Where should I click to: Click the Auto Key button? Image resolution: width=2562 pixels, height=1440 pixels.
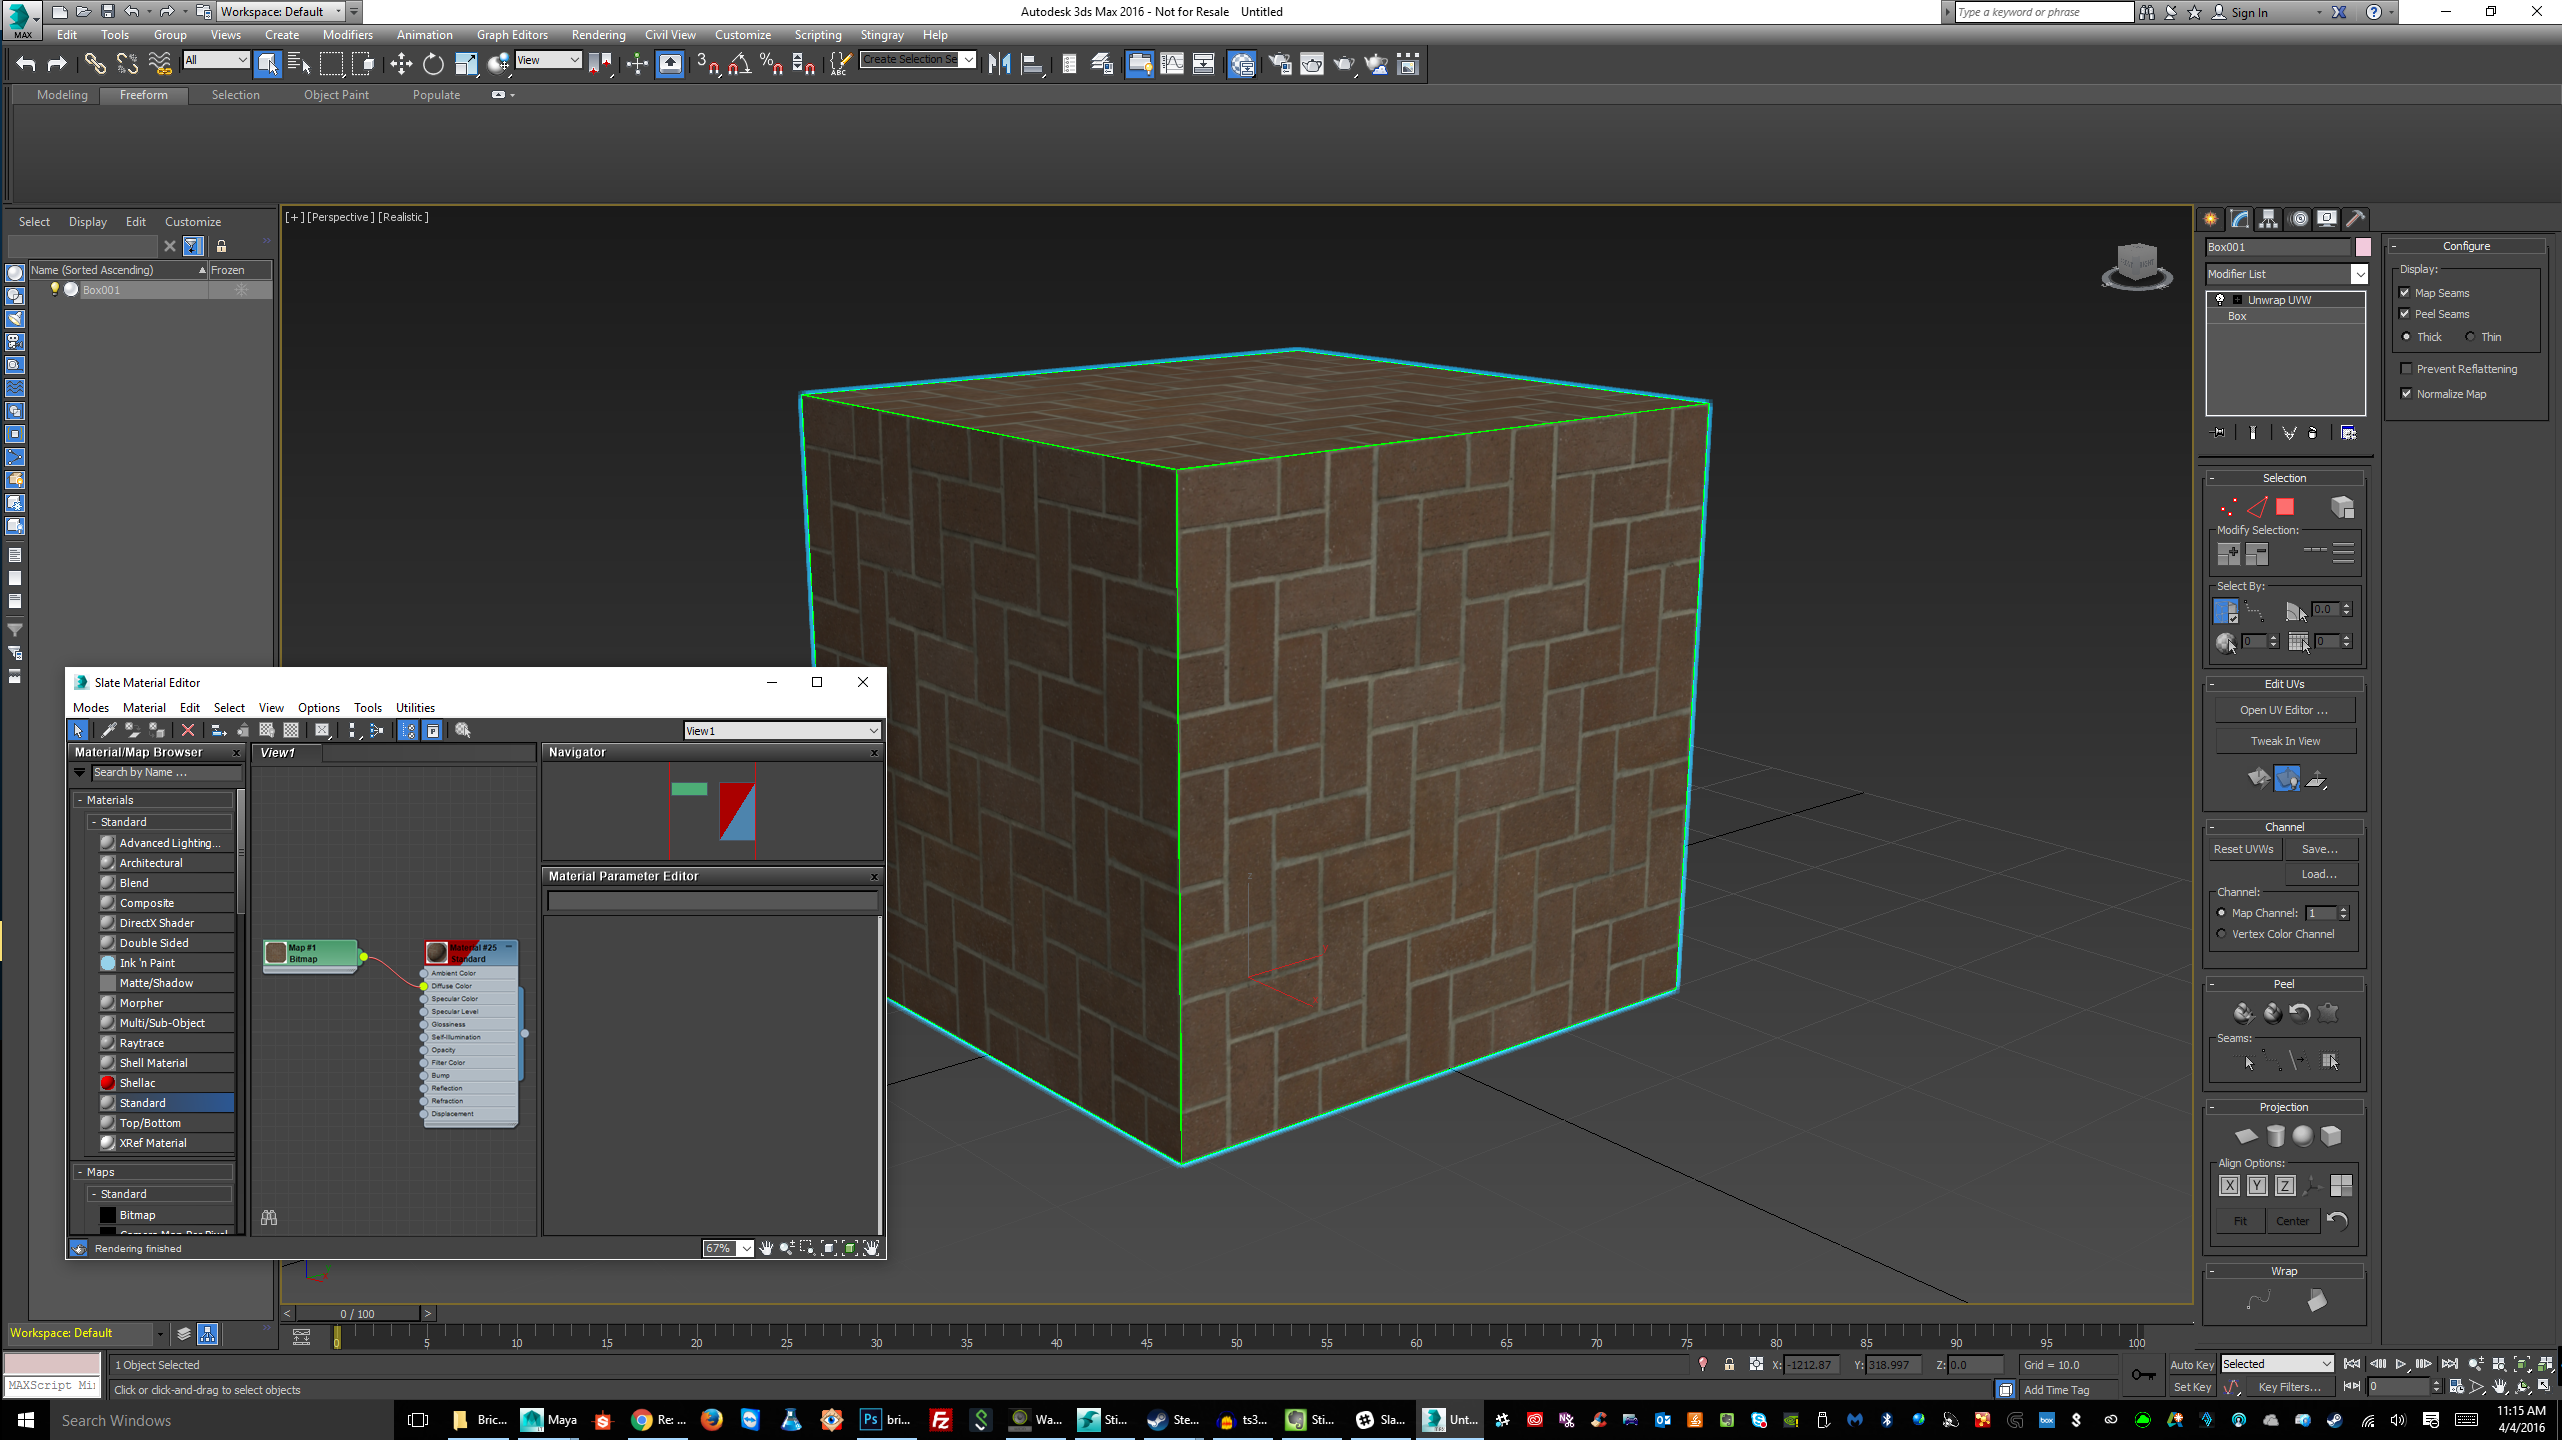coord(2191,1365)
